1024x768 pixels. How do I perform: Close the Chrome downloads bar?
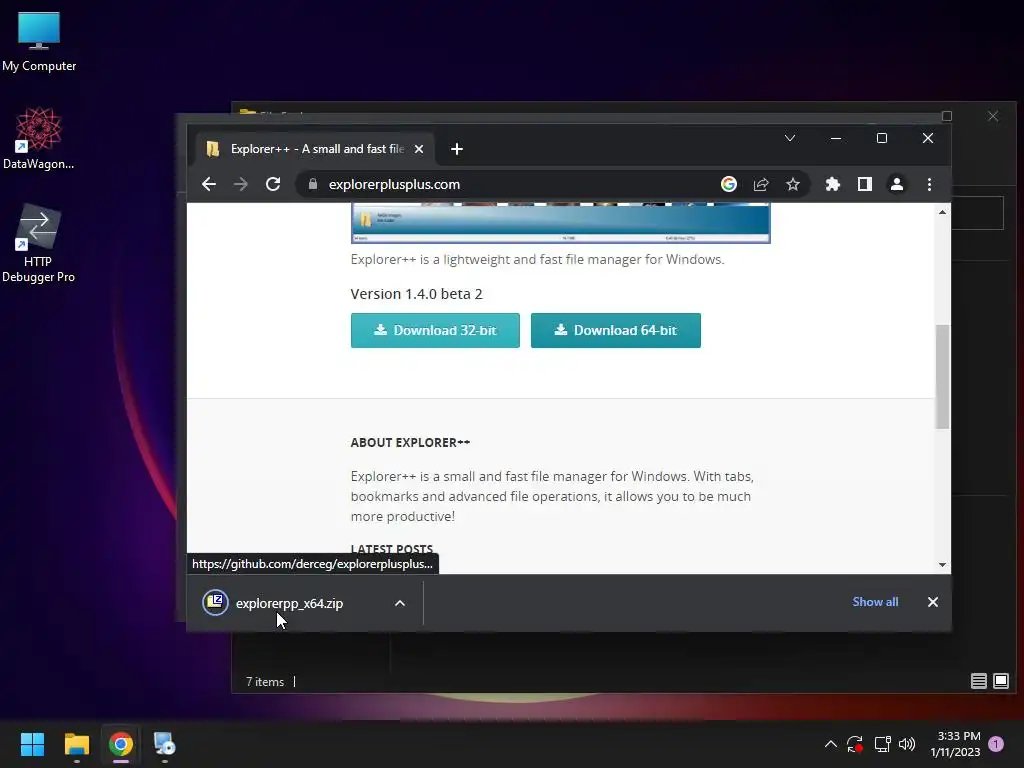[933, 602]
